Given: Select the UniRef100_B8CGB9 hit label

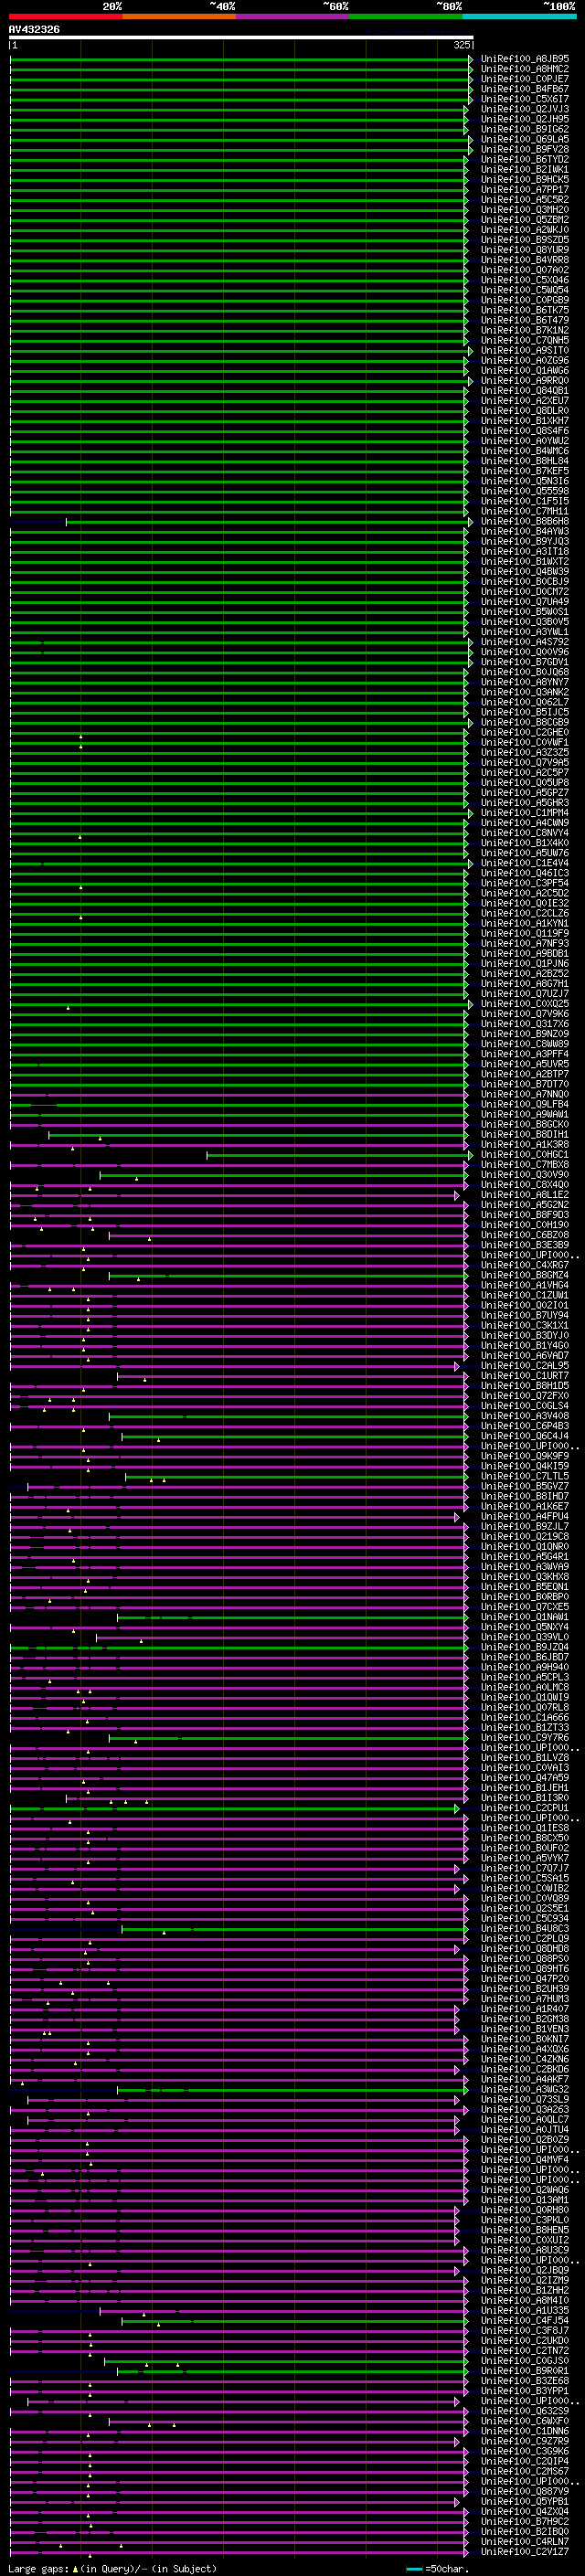Looking at the screenshot, I should pyautogui.click(x=525, y=723).
